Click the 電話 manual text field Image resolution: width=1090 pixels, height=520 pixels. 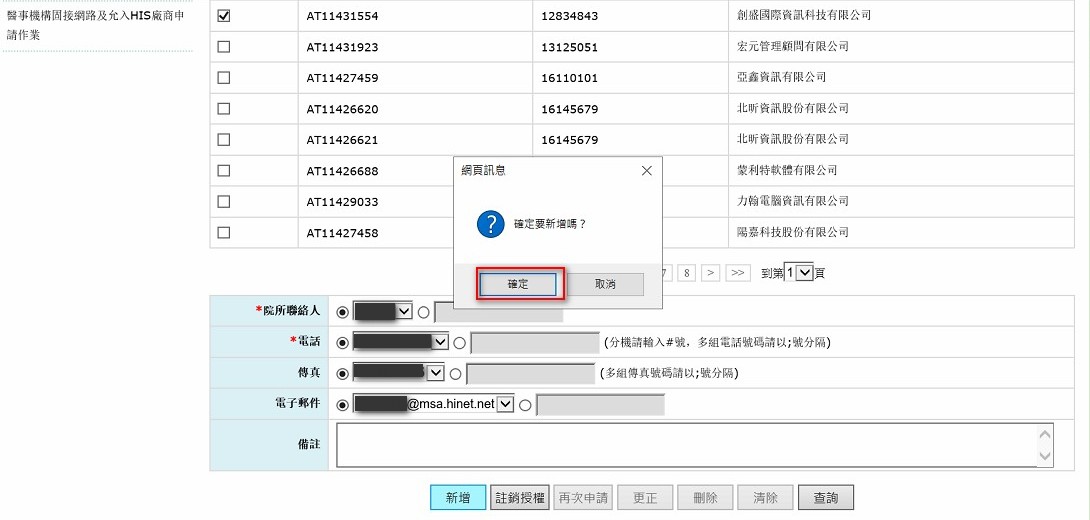point(535,343)
